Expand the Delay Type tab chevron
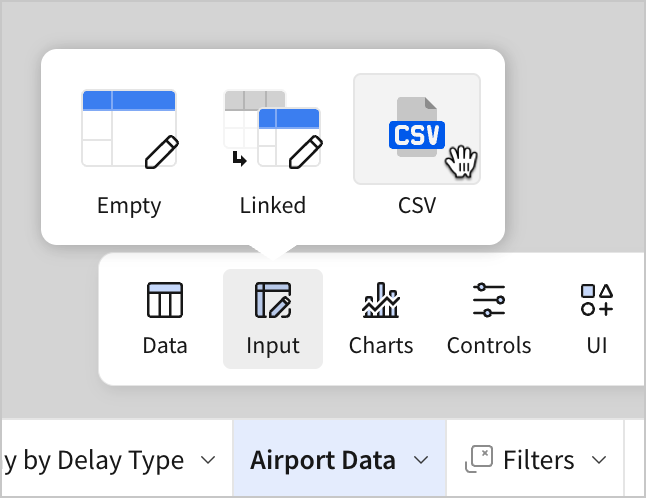 [208, 460]
